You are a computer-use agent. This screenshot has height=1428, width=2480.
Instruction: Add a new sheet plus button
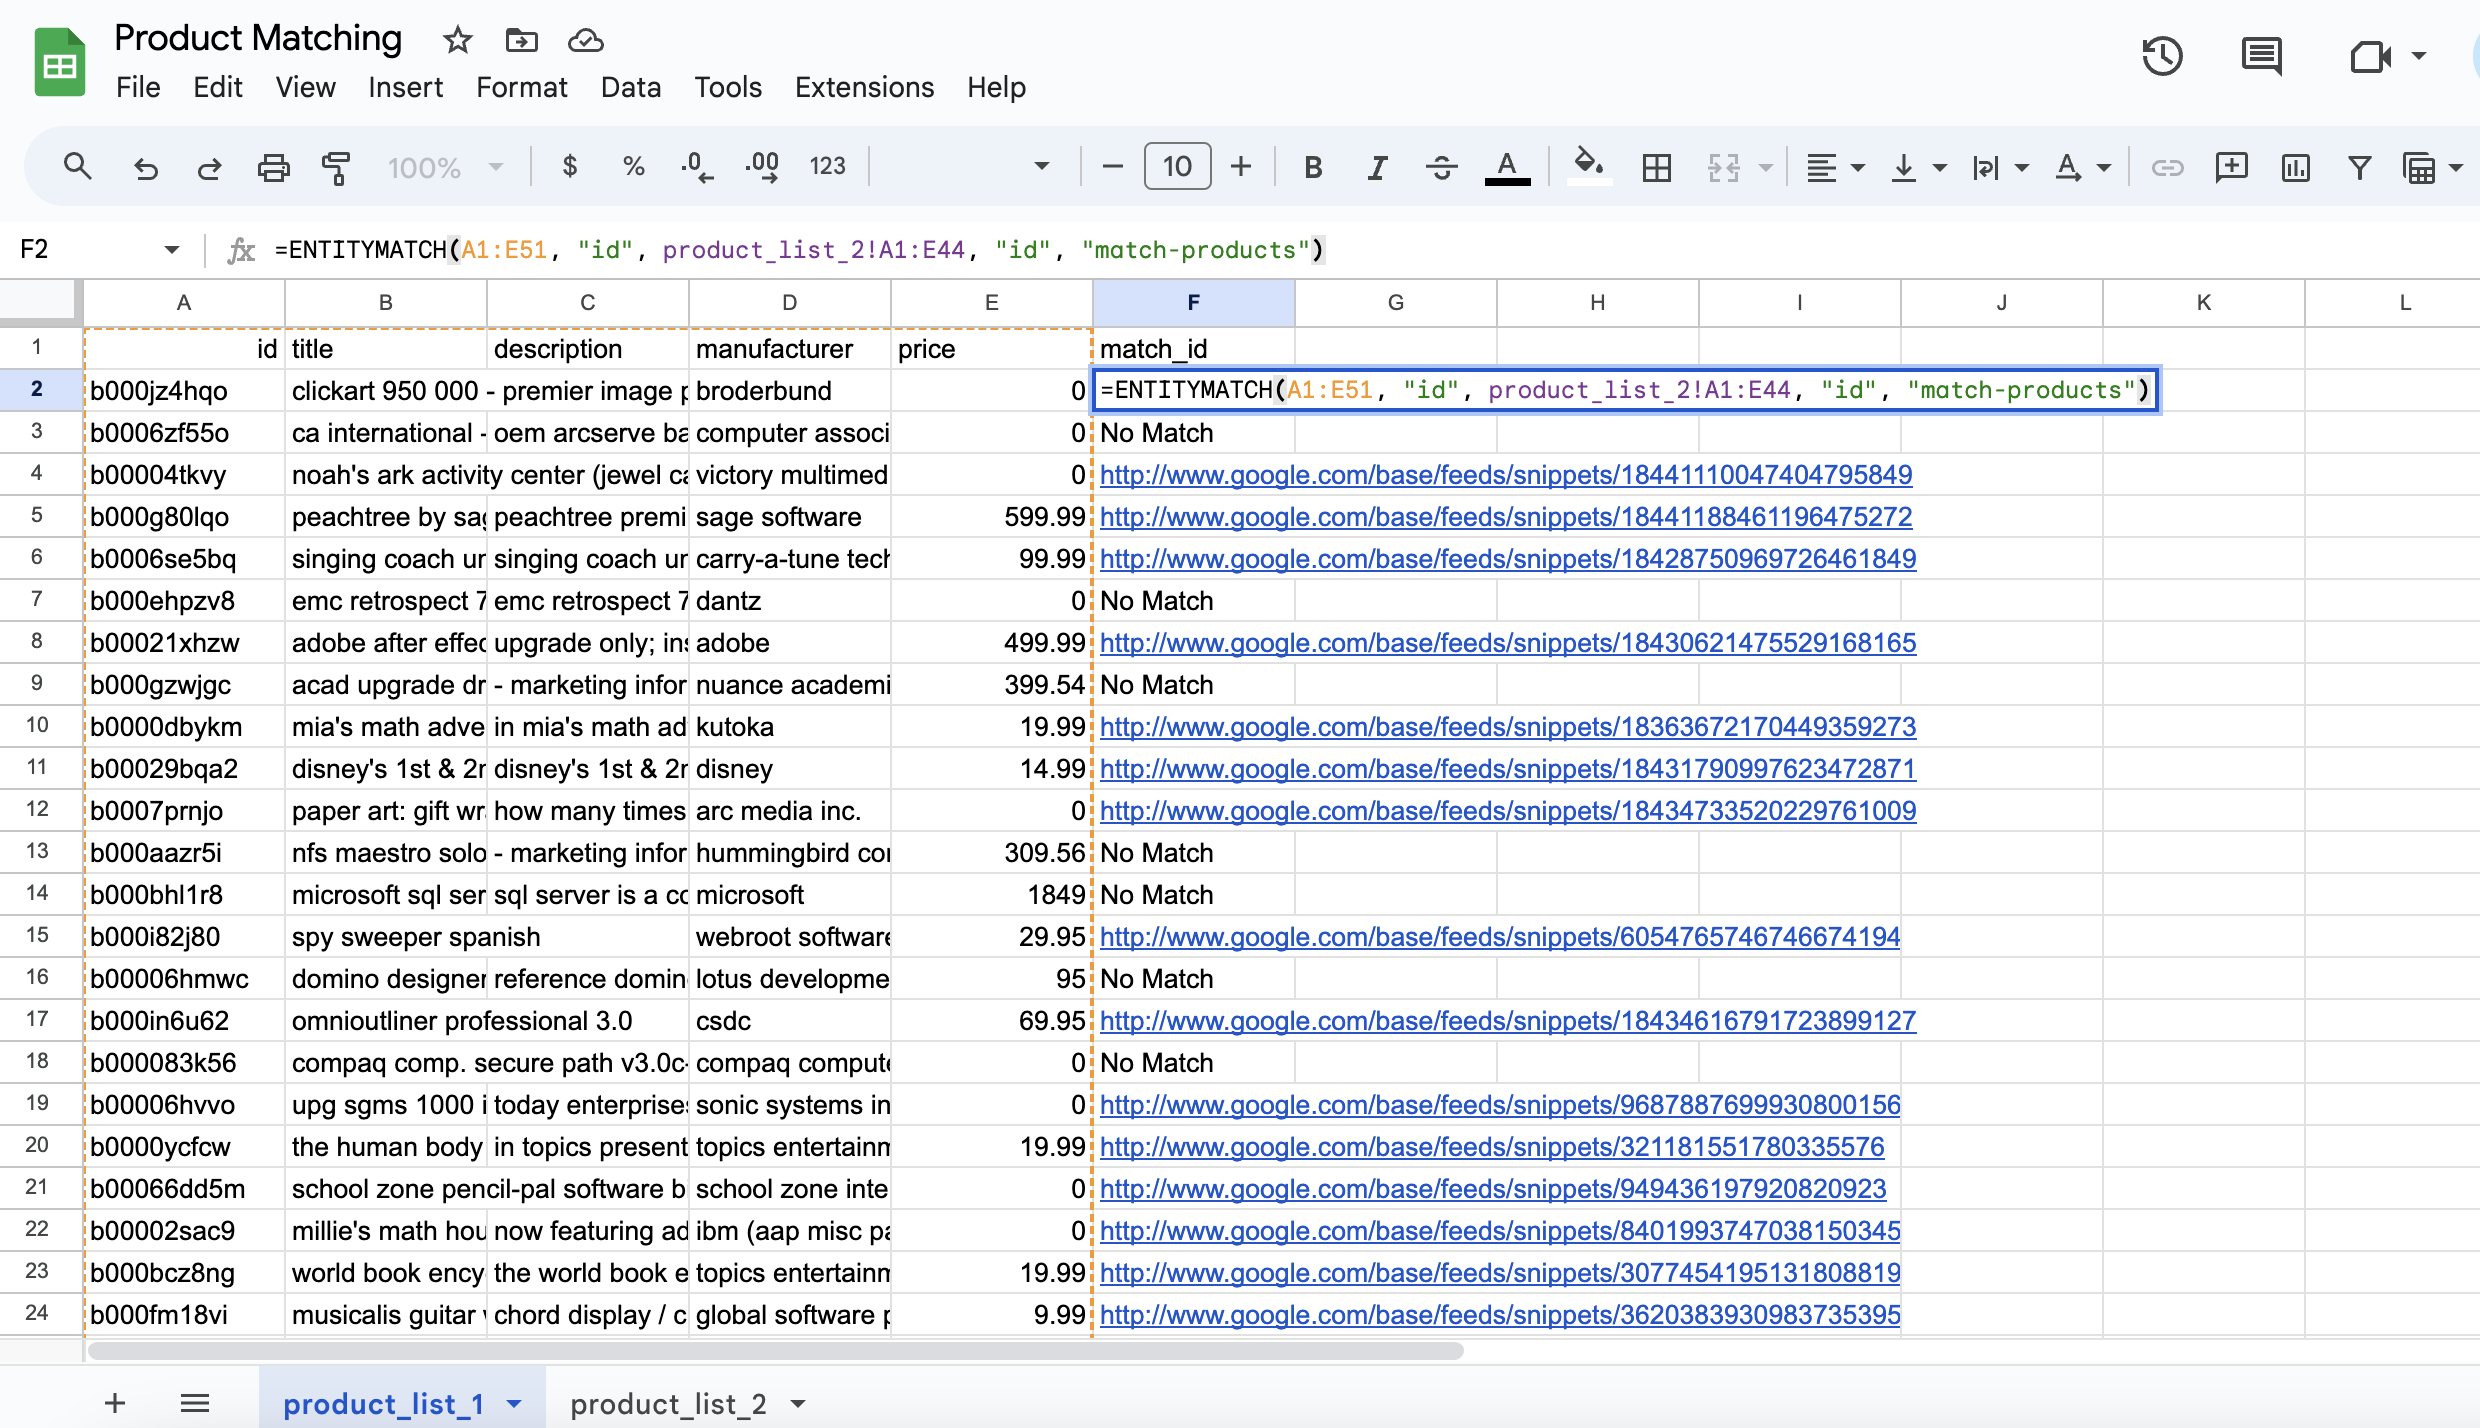[x=115, y=1403]
